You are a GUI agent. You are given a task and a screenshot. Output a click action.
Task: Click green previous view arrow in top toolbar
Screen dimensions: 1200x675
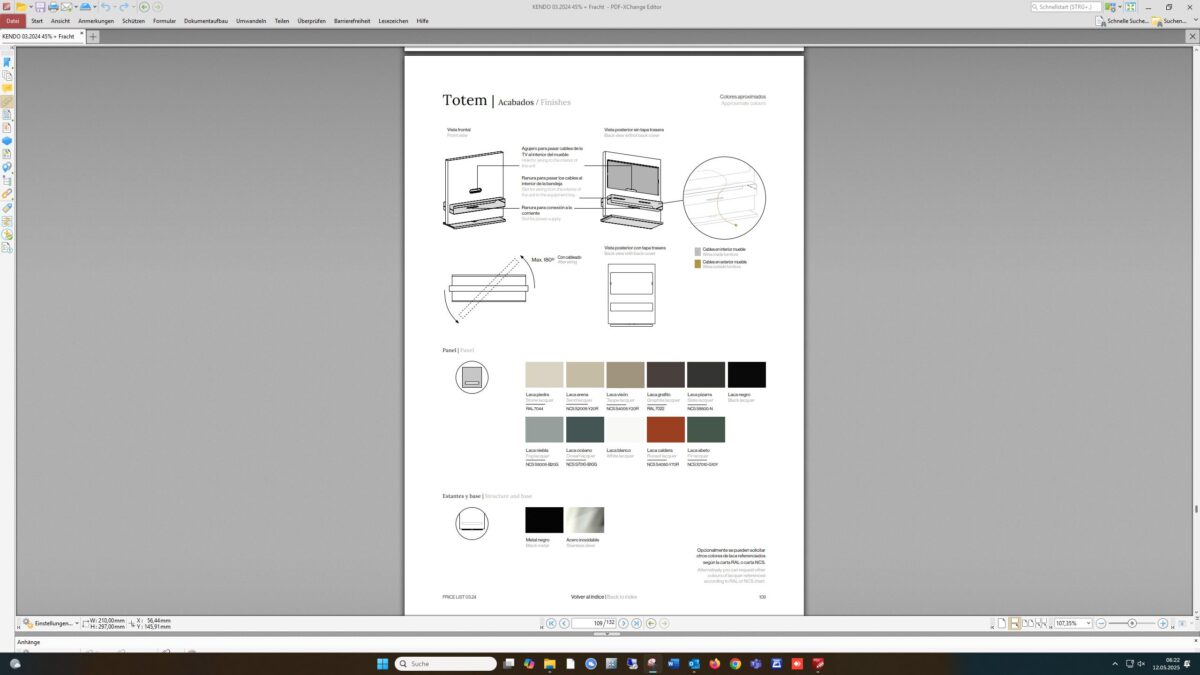click(144, 7)
